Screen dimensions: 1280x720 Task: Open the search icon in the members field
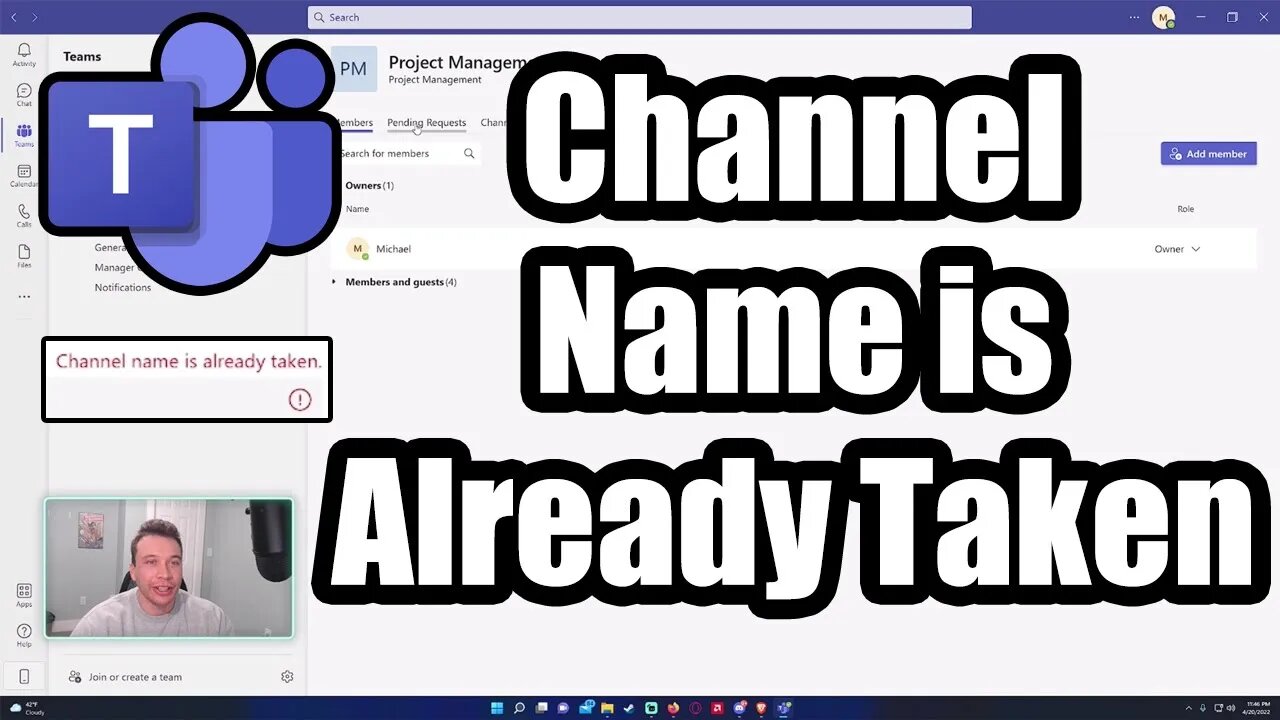[469, 153]
